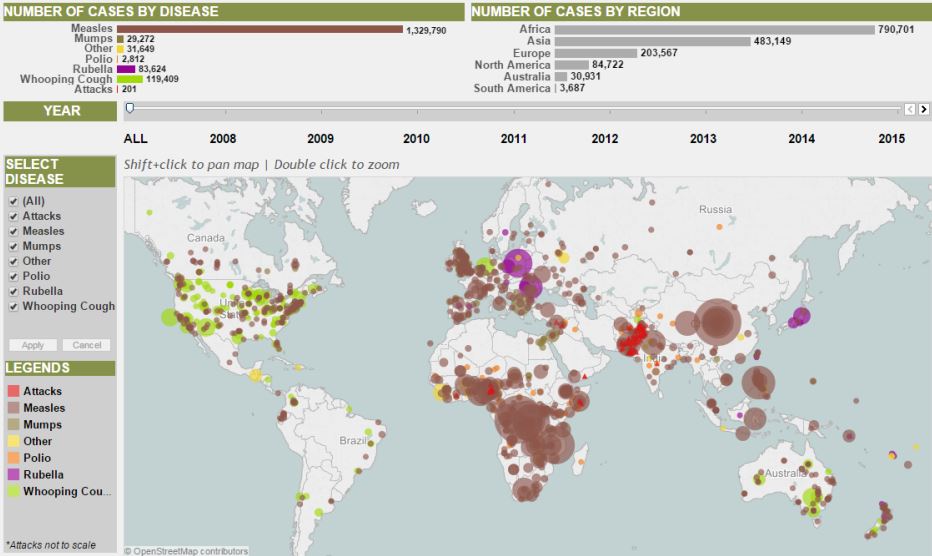Viewport: 932px width, 556px height.
Task: Uncheck the Whooping Cough checkbox
Action: coord(12,306)
